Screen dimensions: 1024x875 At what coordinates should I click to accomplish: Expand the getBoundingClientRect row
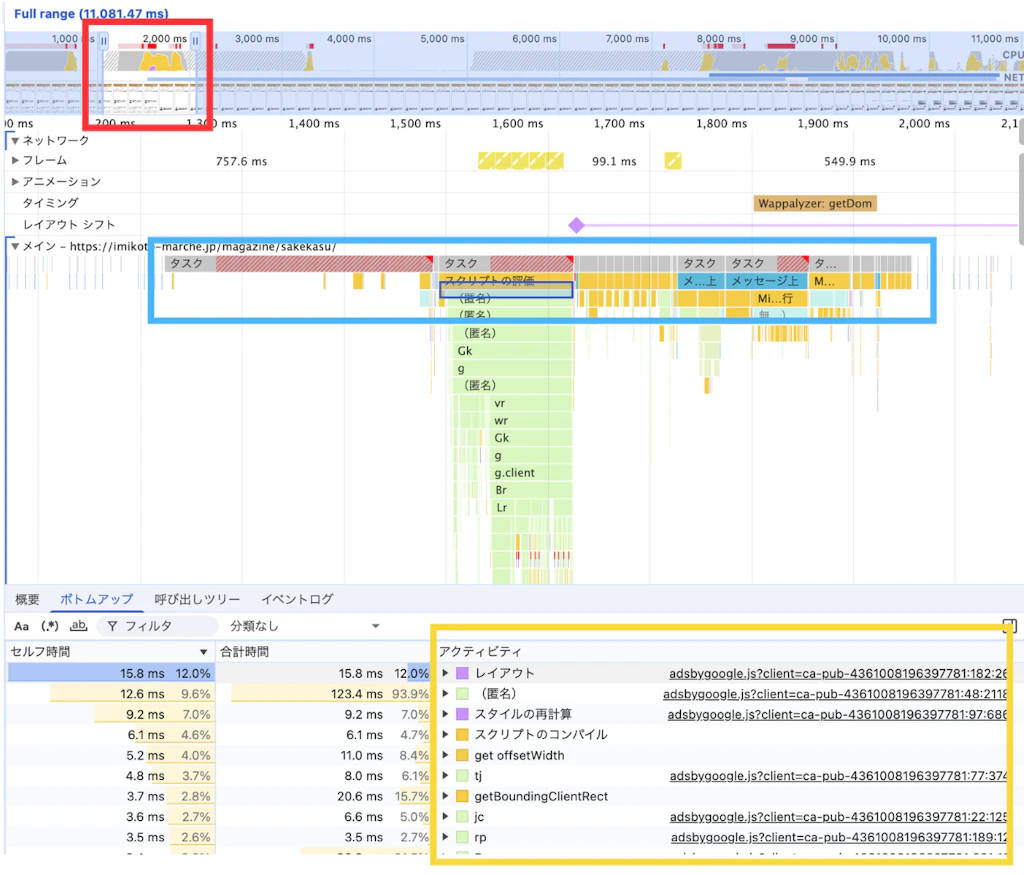(445, 796)
